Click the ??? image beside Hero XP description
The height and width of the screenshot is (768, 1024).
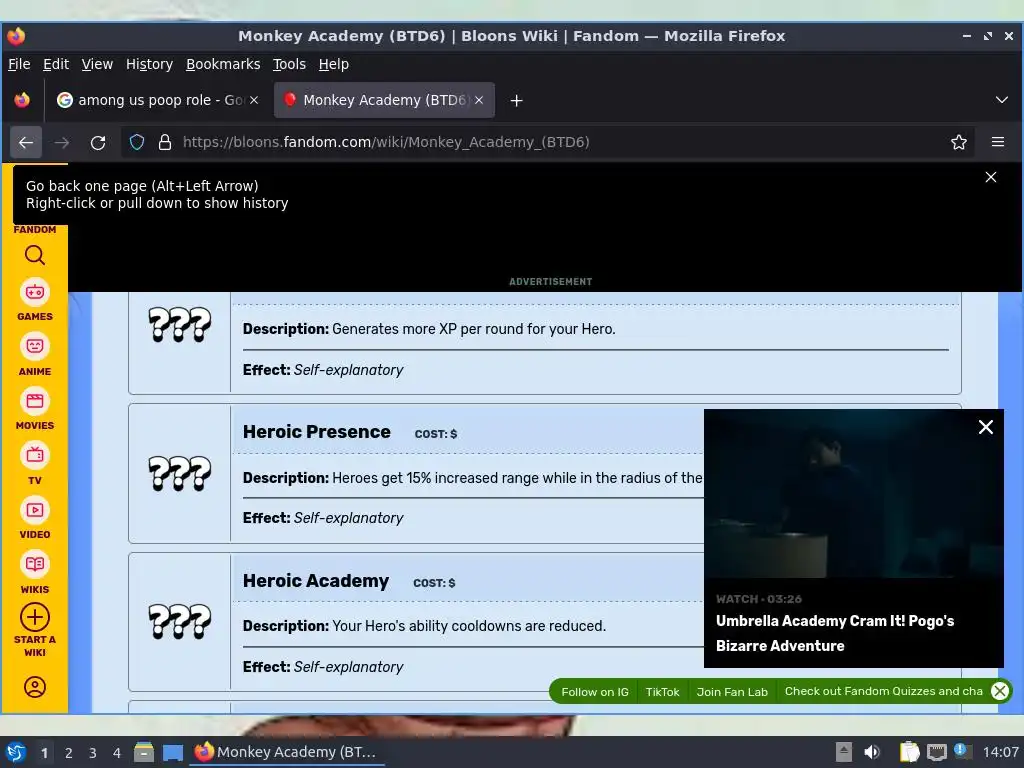coord(180,325)
